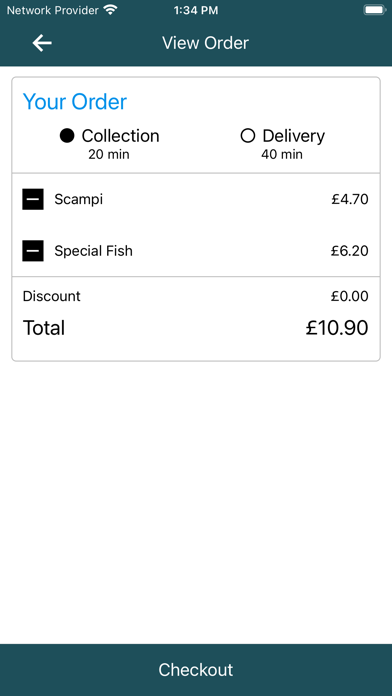Tap the £10.90 total amount
392x696 pixels.
[x=337, y=328]
